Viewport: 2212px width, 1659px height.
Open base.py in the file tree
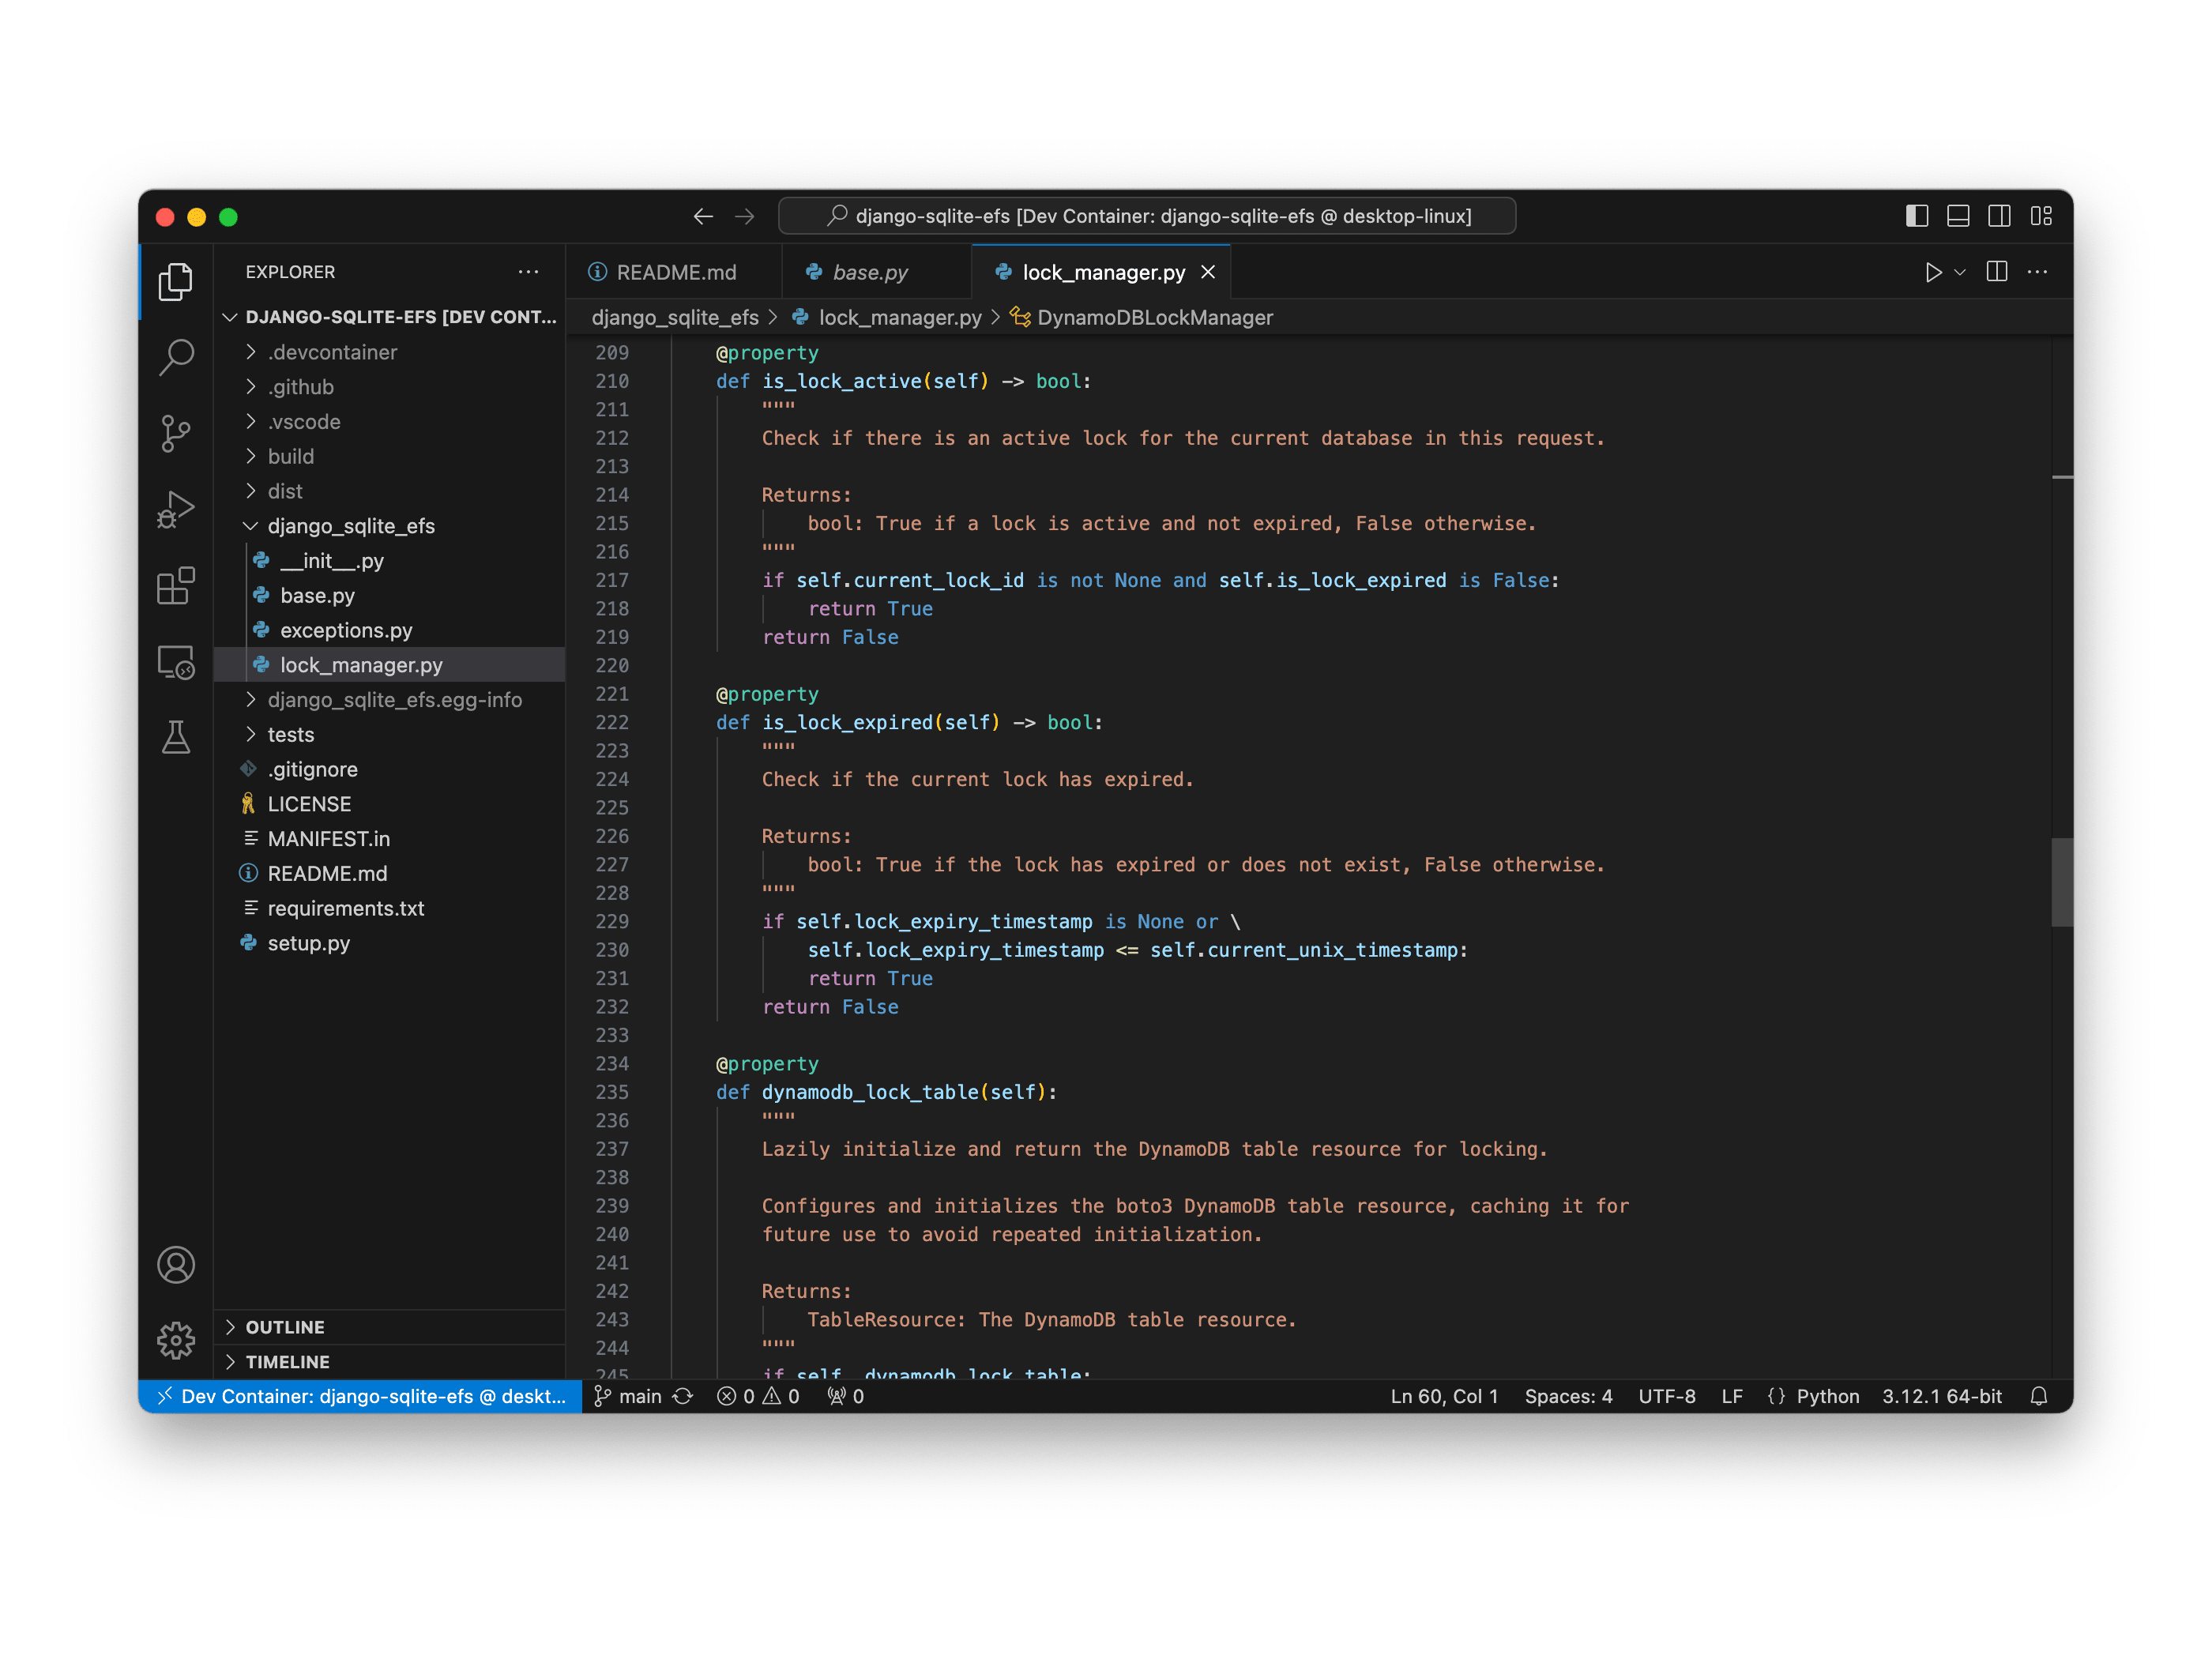pyautogui.click(x=390, y=595)
